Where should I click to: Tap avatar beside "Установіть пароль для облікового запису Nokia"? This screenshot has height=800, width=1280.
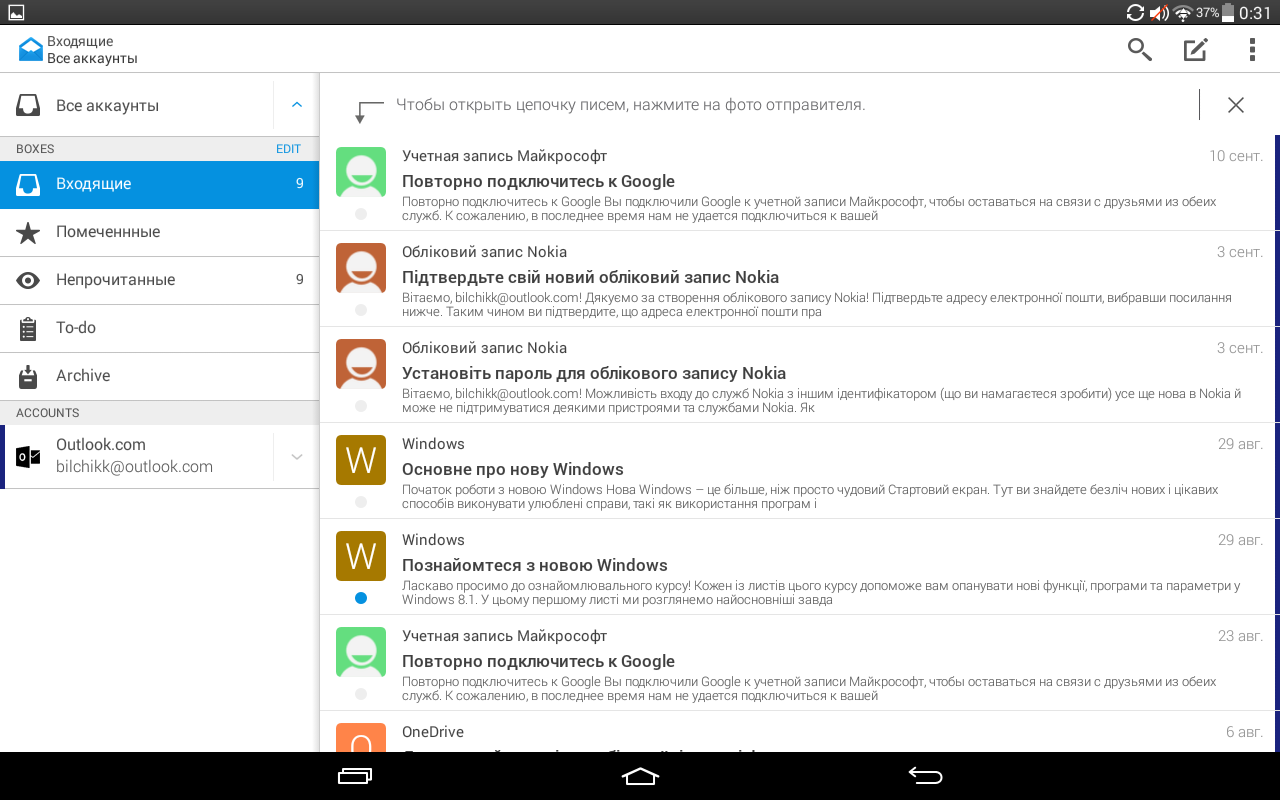click(x=361, y=364)
